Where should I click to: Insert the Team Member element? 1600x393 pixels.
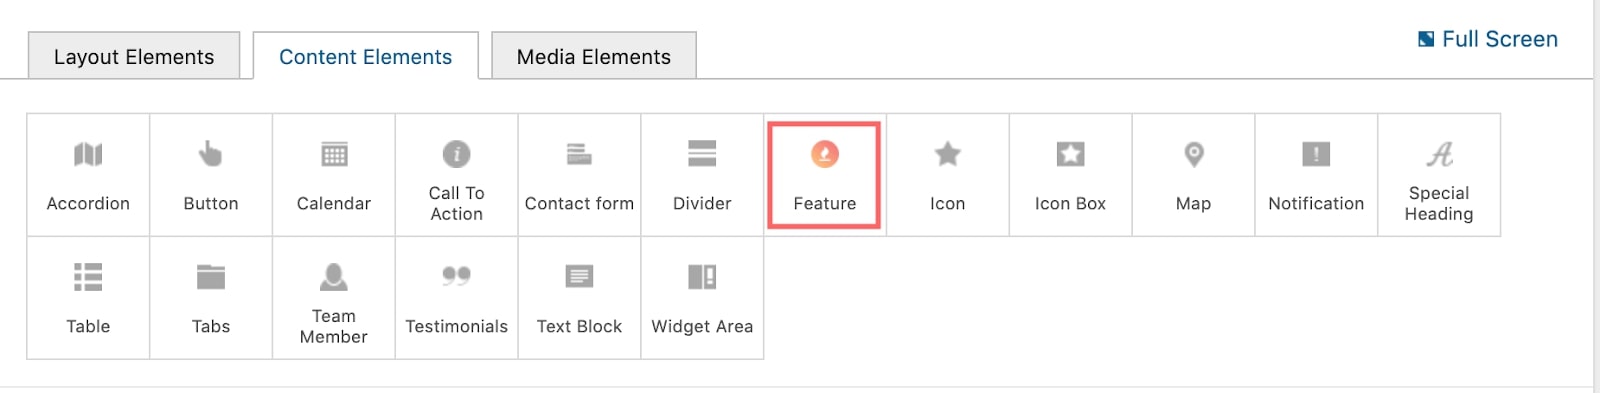point(334,298)
